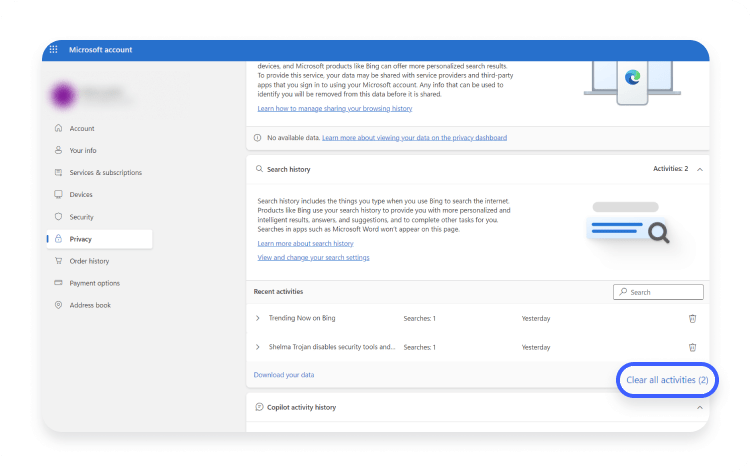Click the Account home icon
This screenshot has width=751, height=472.
pyautogui.click(x=58, y=128)
